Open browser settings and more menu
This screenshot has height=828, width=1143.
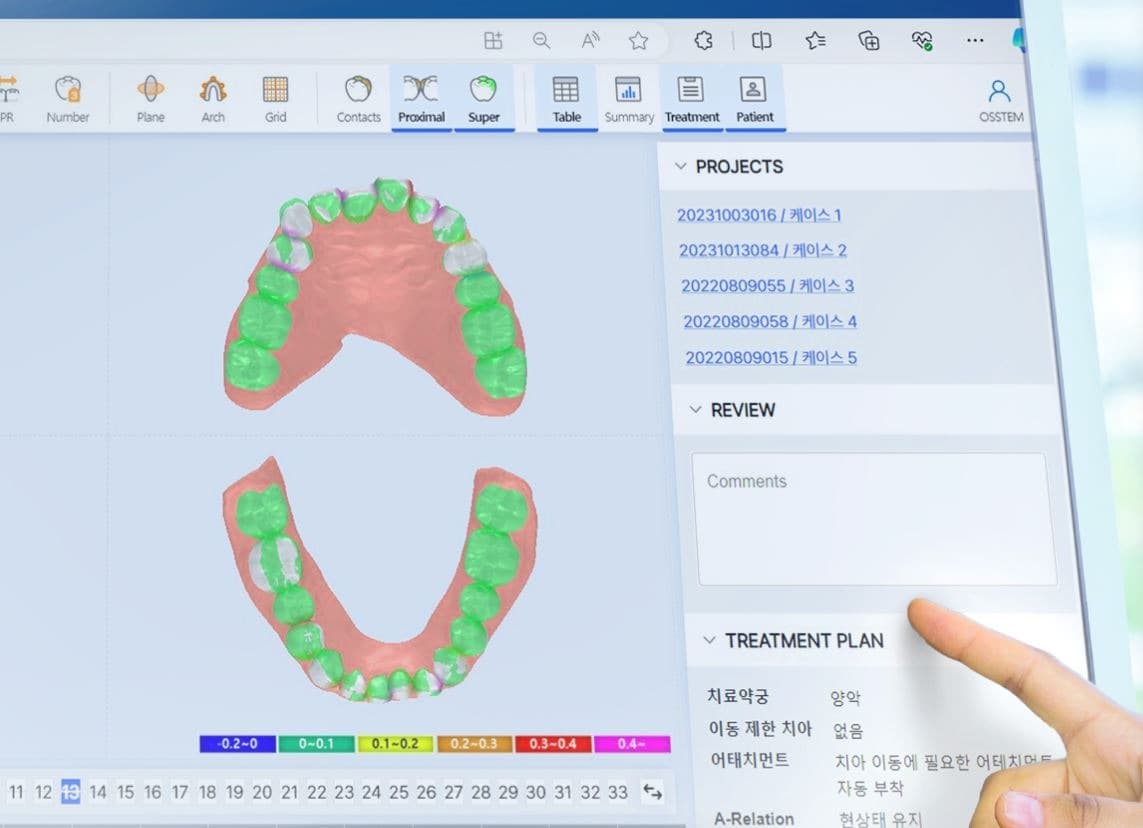coord(975,41)
